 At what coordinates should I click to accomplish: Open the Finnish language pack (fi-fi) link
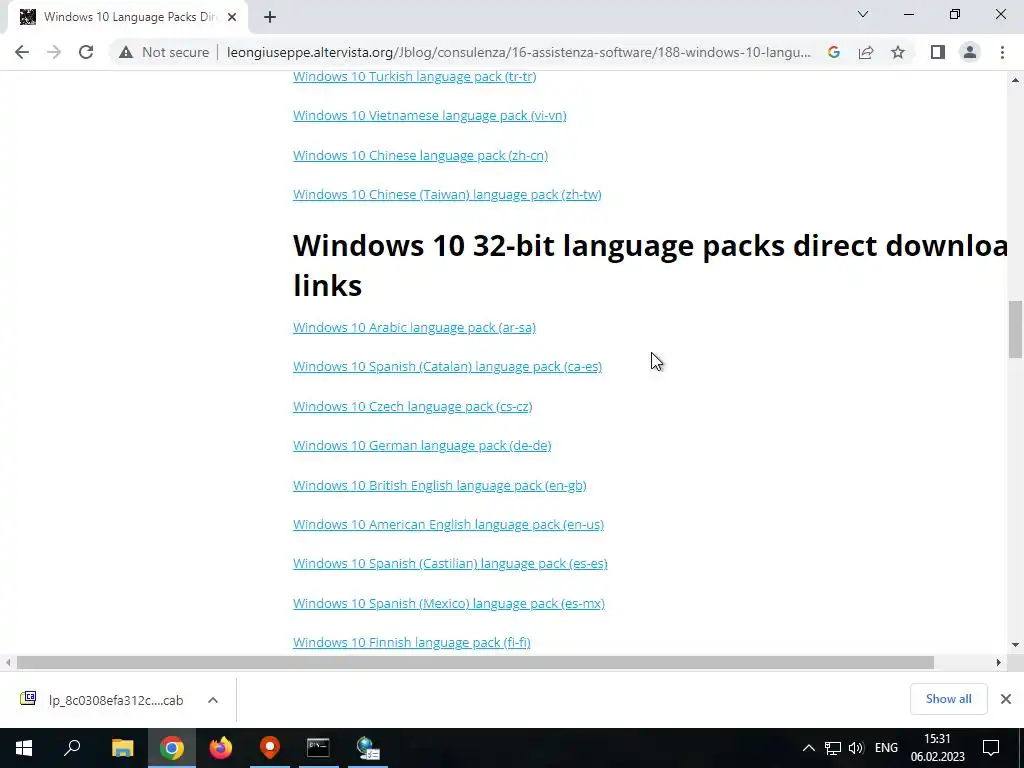point(411,643)
